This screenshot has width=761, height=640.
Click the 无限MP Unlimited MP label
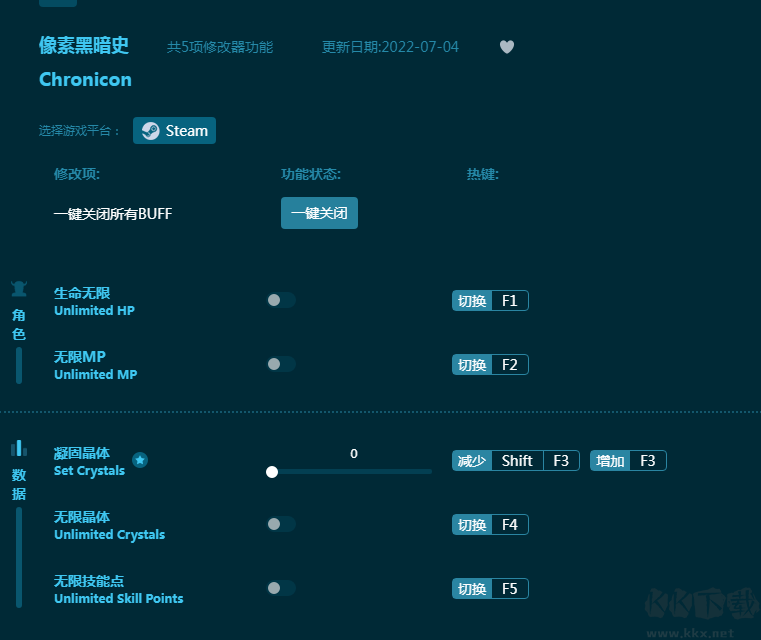(x=96, y=365)
